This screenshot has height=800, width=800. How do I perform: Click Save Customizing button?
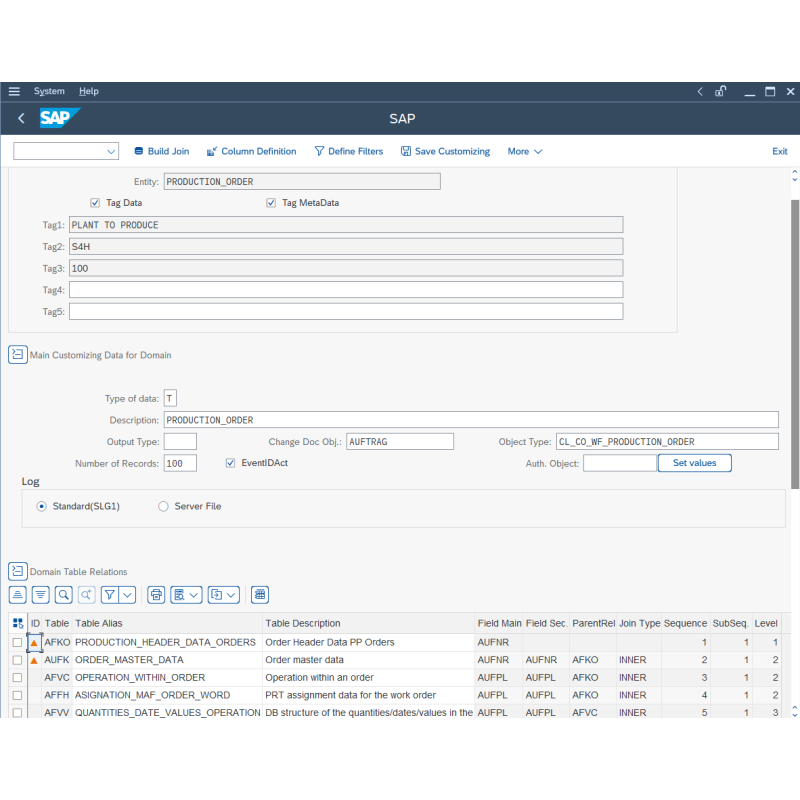tap(445, 151)
